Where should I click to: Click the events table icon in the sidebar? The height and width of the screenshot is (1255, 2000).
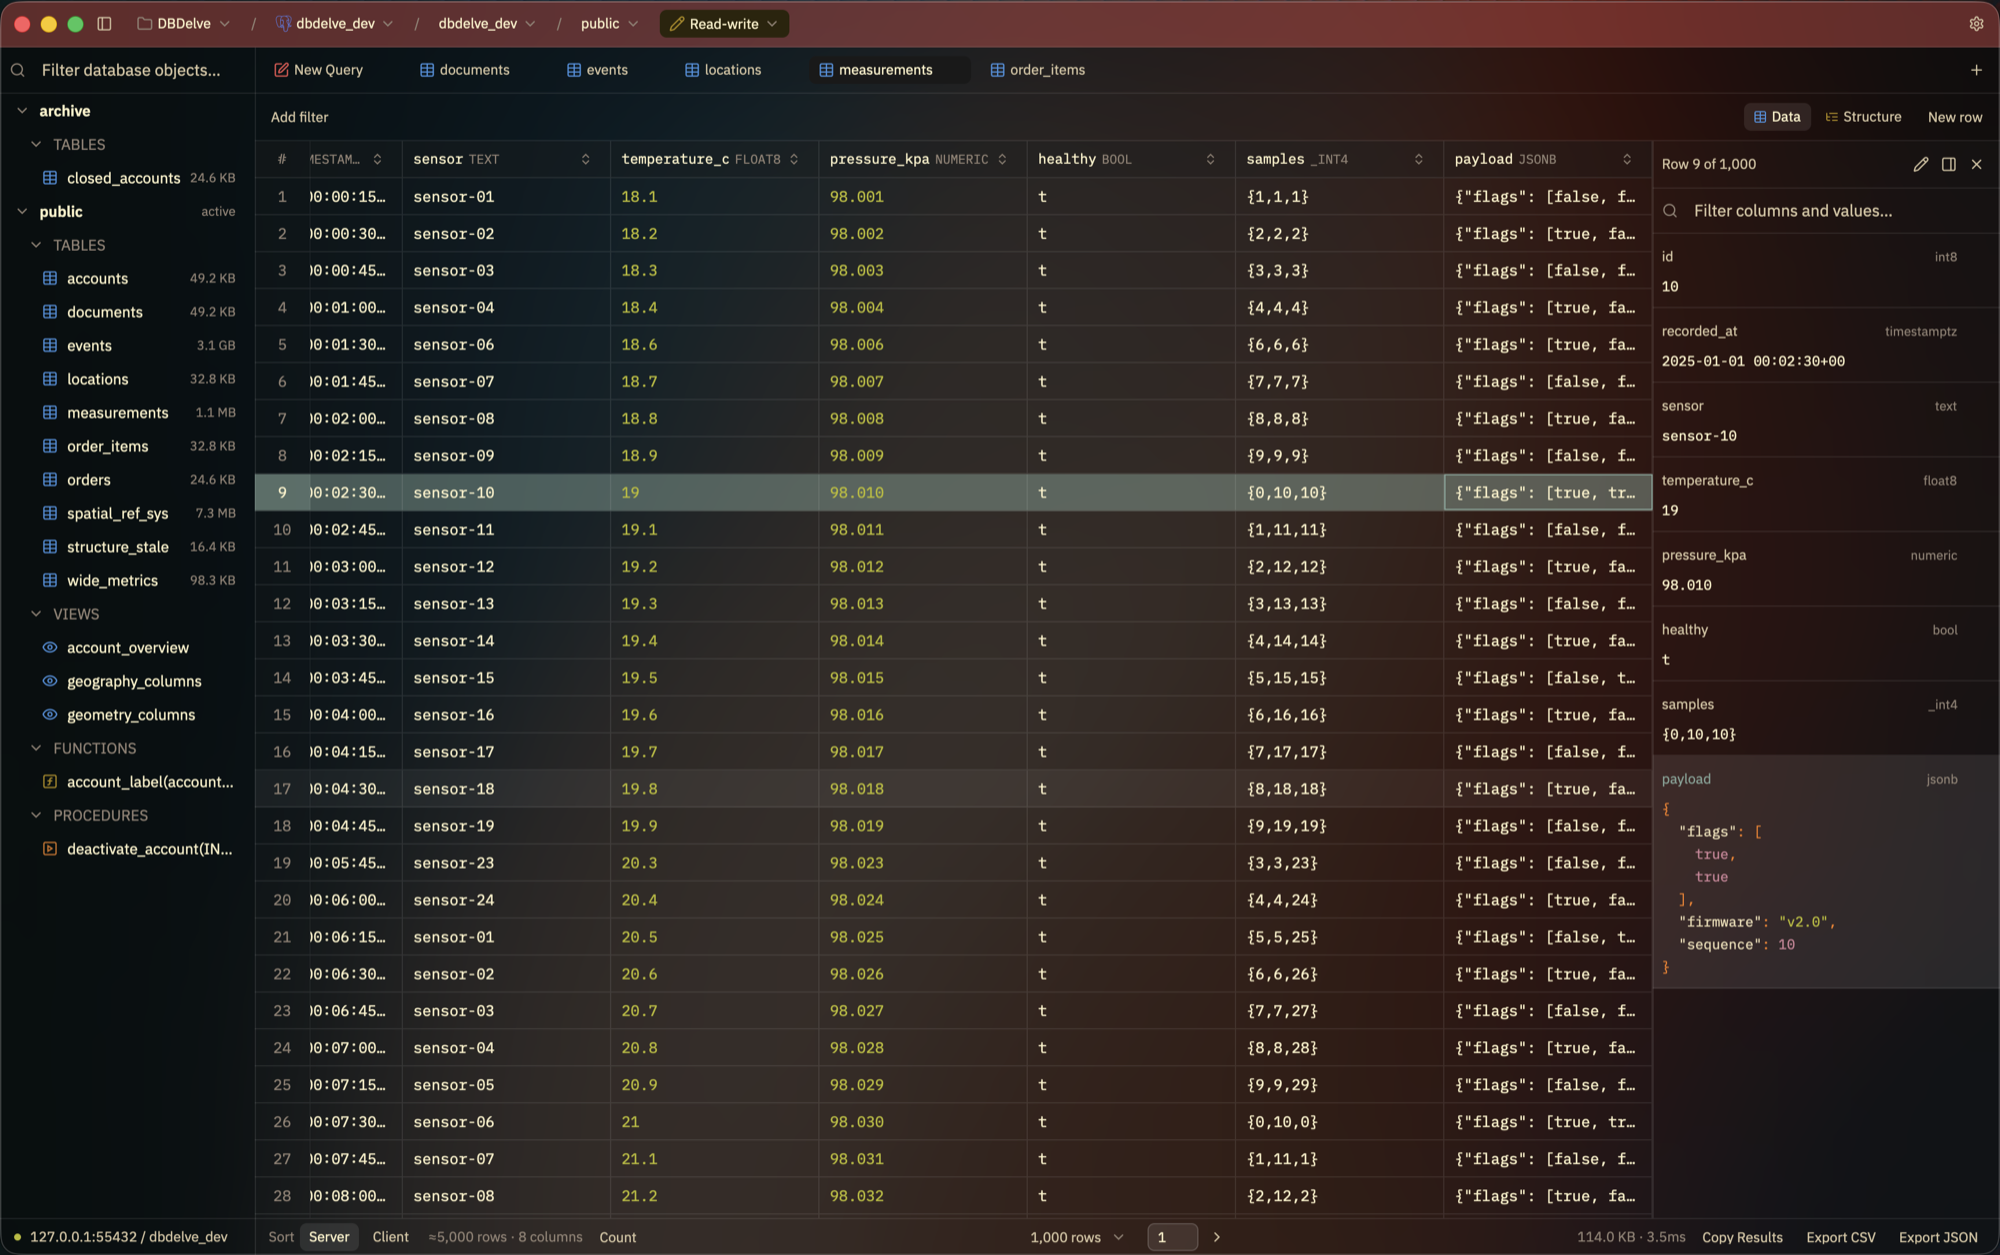(x=50, y=345)
